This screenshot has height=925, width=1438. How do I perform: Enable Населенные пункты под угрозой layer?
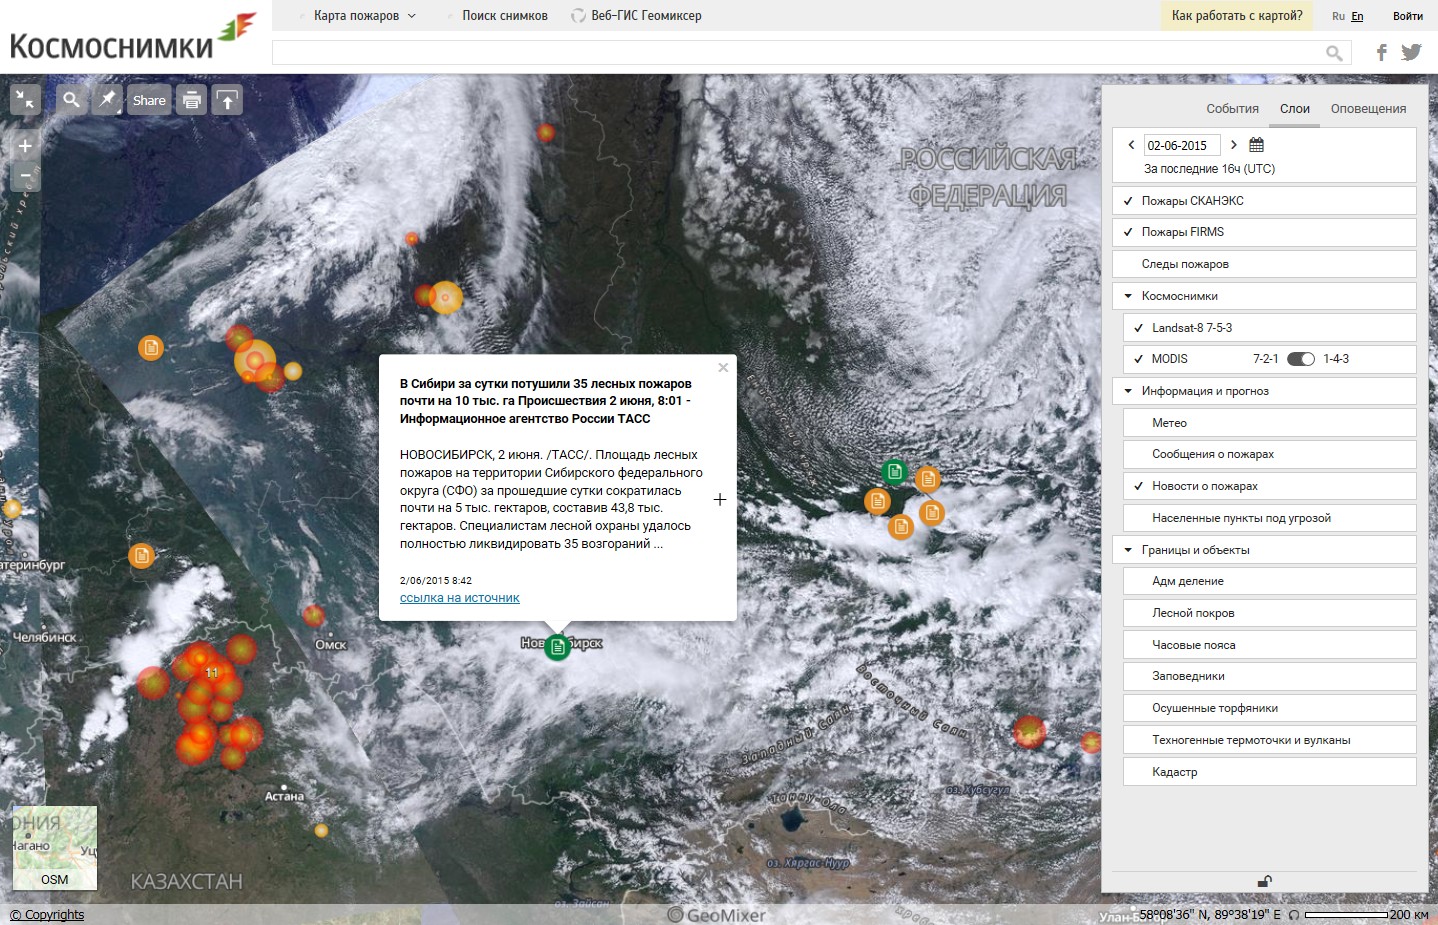point(1270,518)
